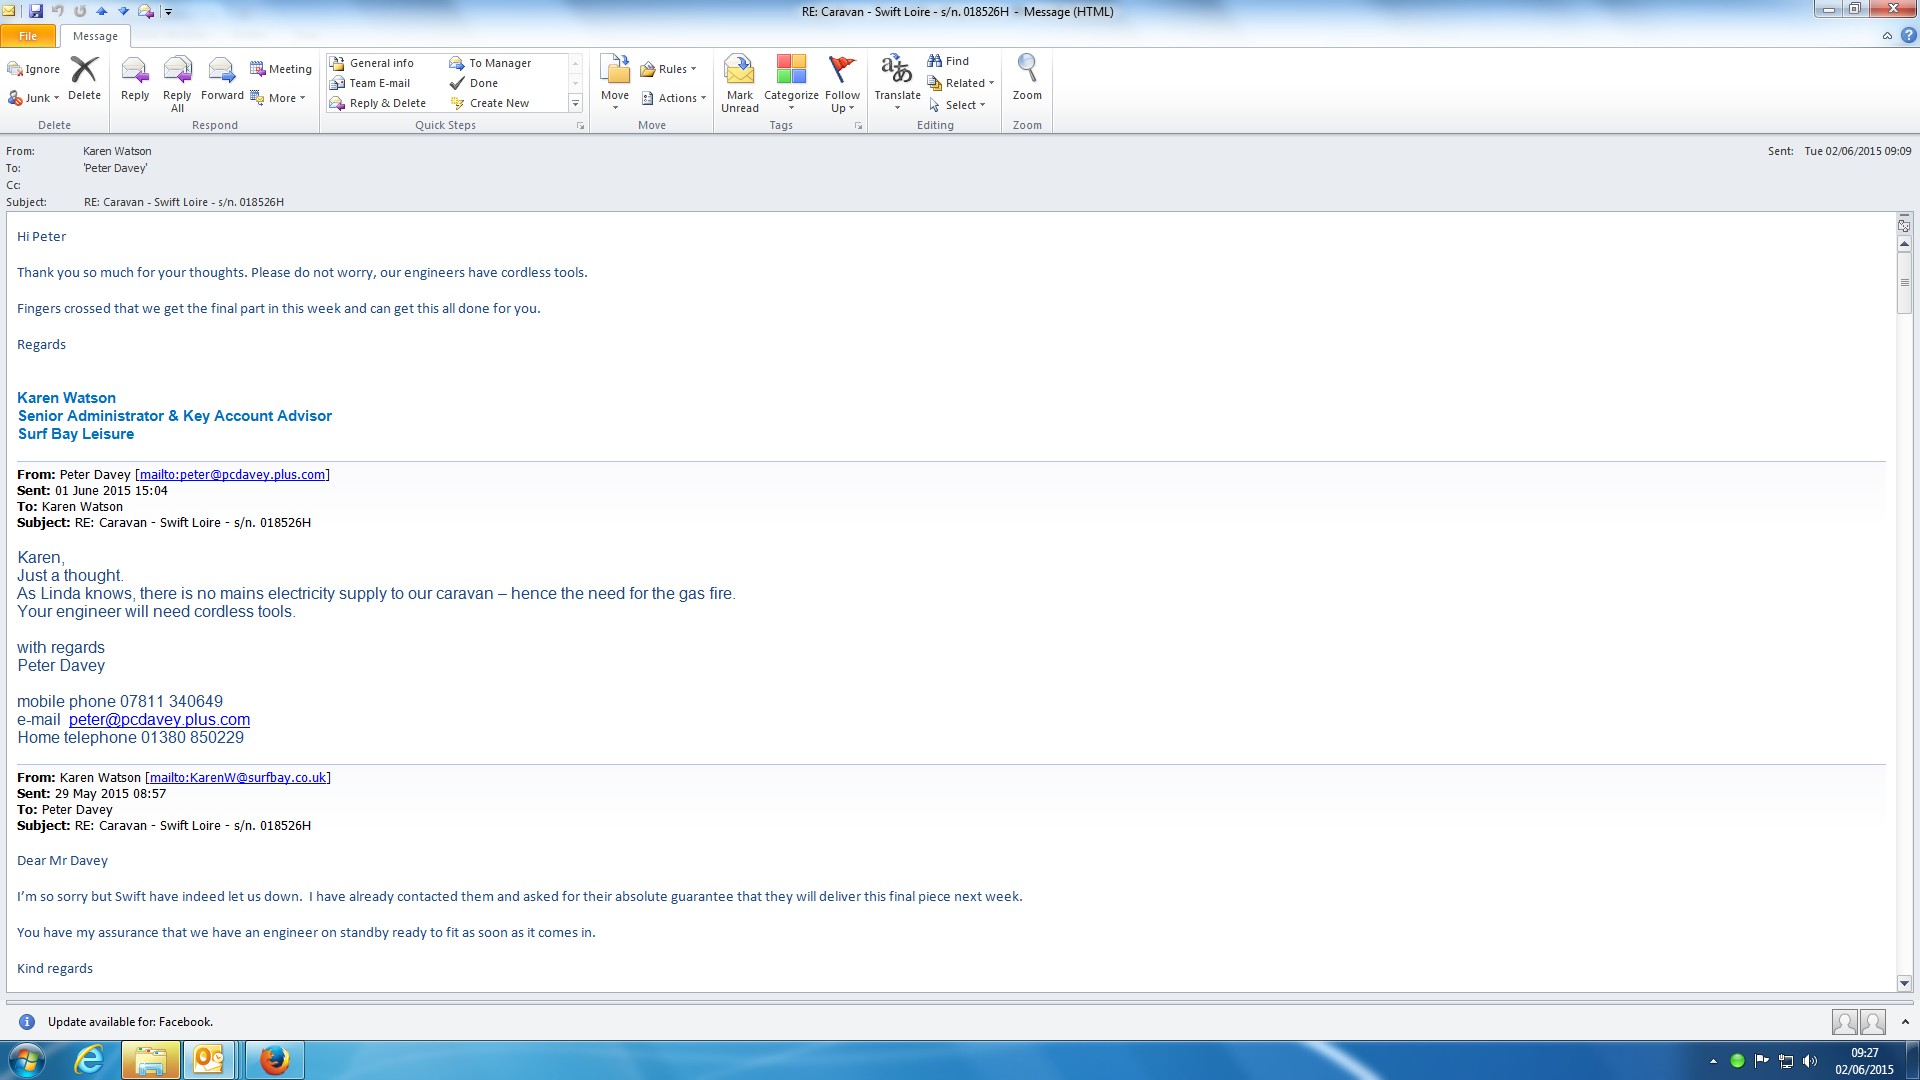
Task: Switch to the Message tab
Action: [x=95, y=36]
